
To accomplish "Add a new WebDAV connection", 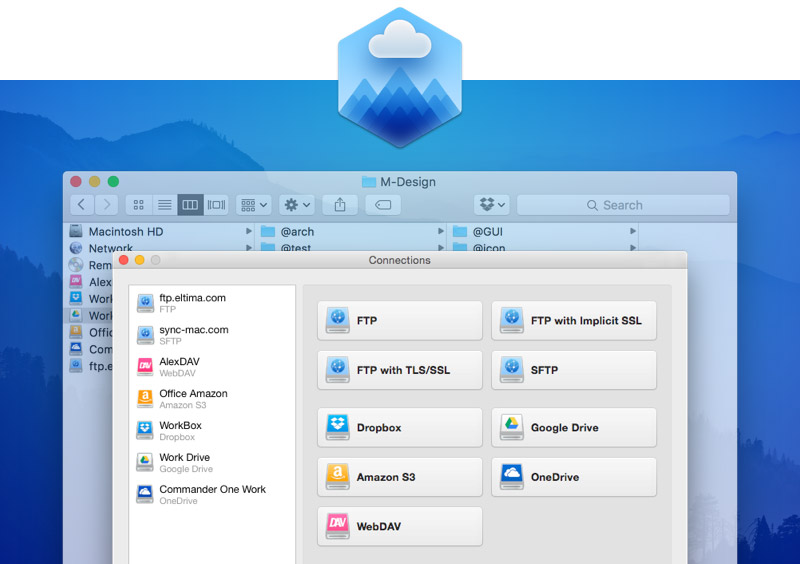I will [x=399, y=526].
